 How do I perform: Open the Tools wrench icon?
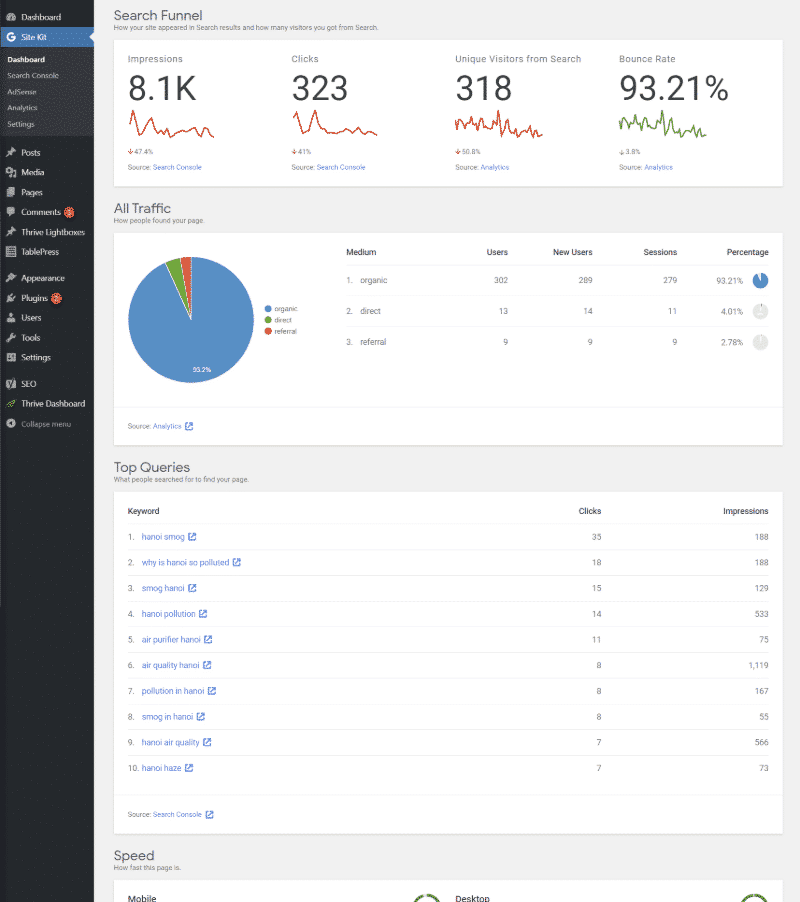(10, 338)
